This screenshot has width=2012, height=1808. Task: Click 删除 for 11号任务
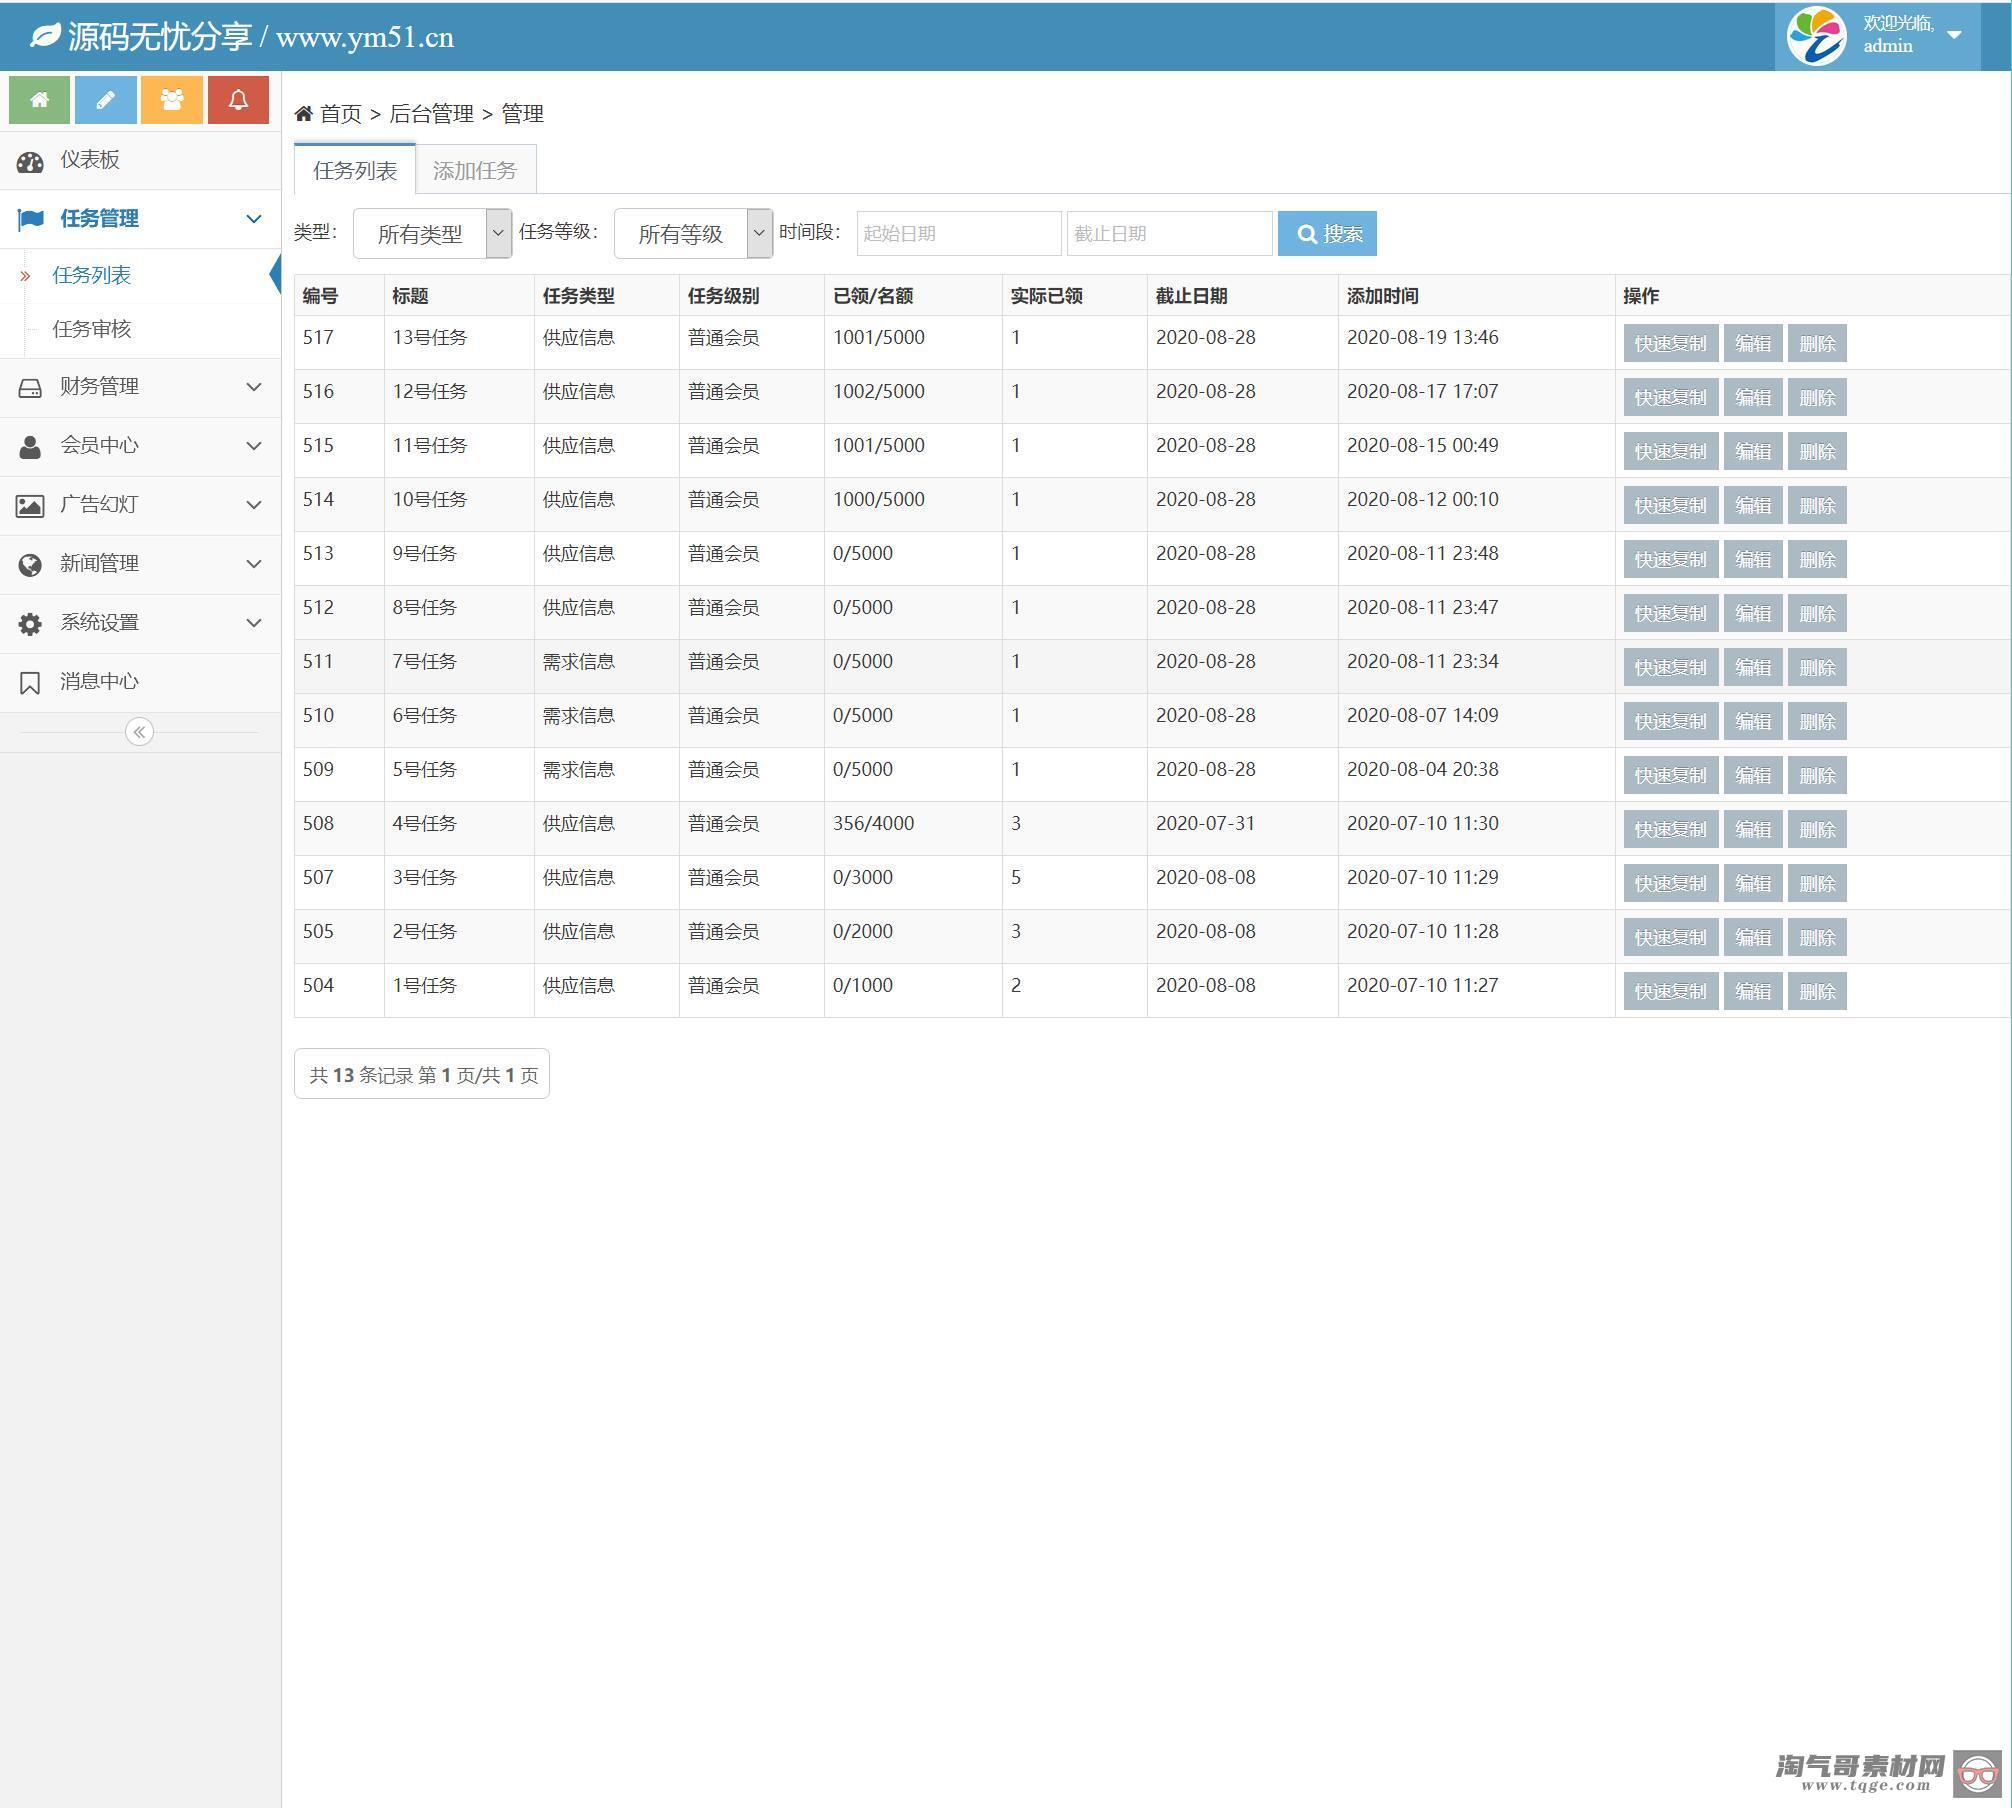(1817, 451)
